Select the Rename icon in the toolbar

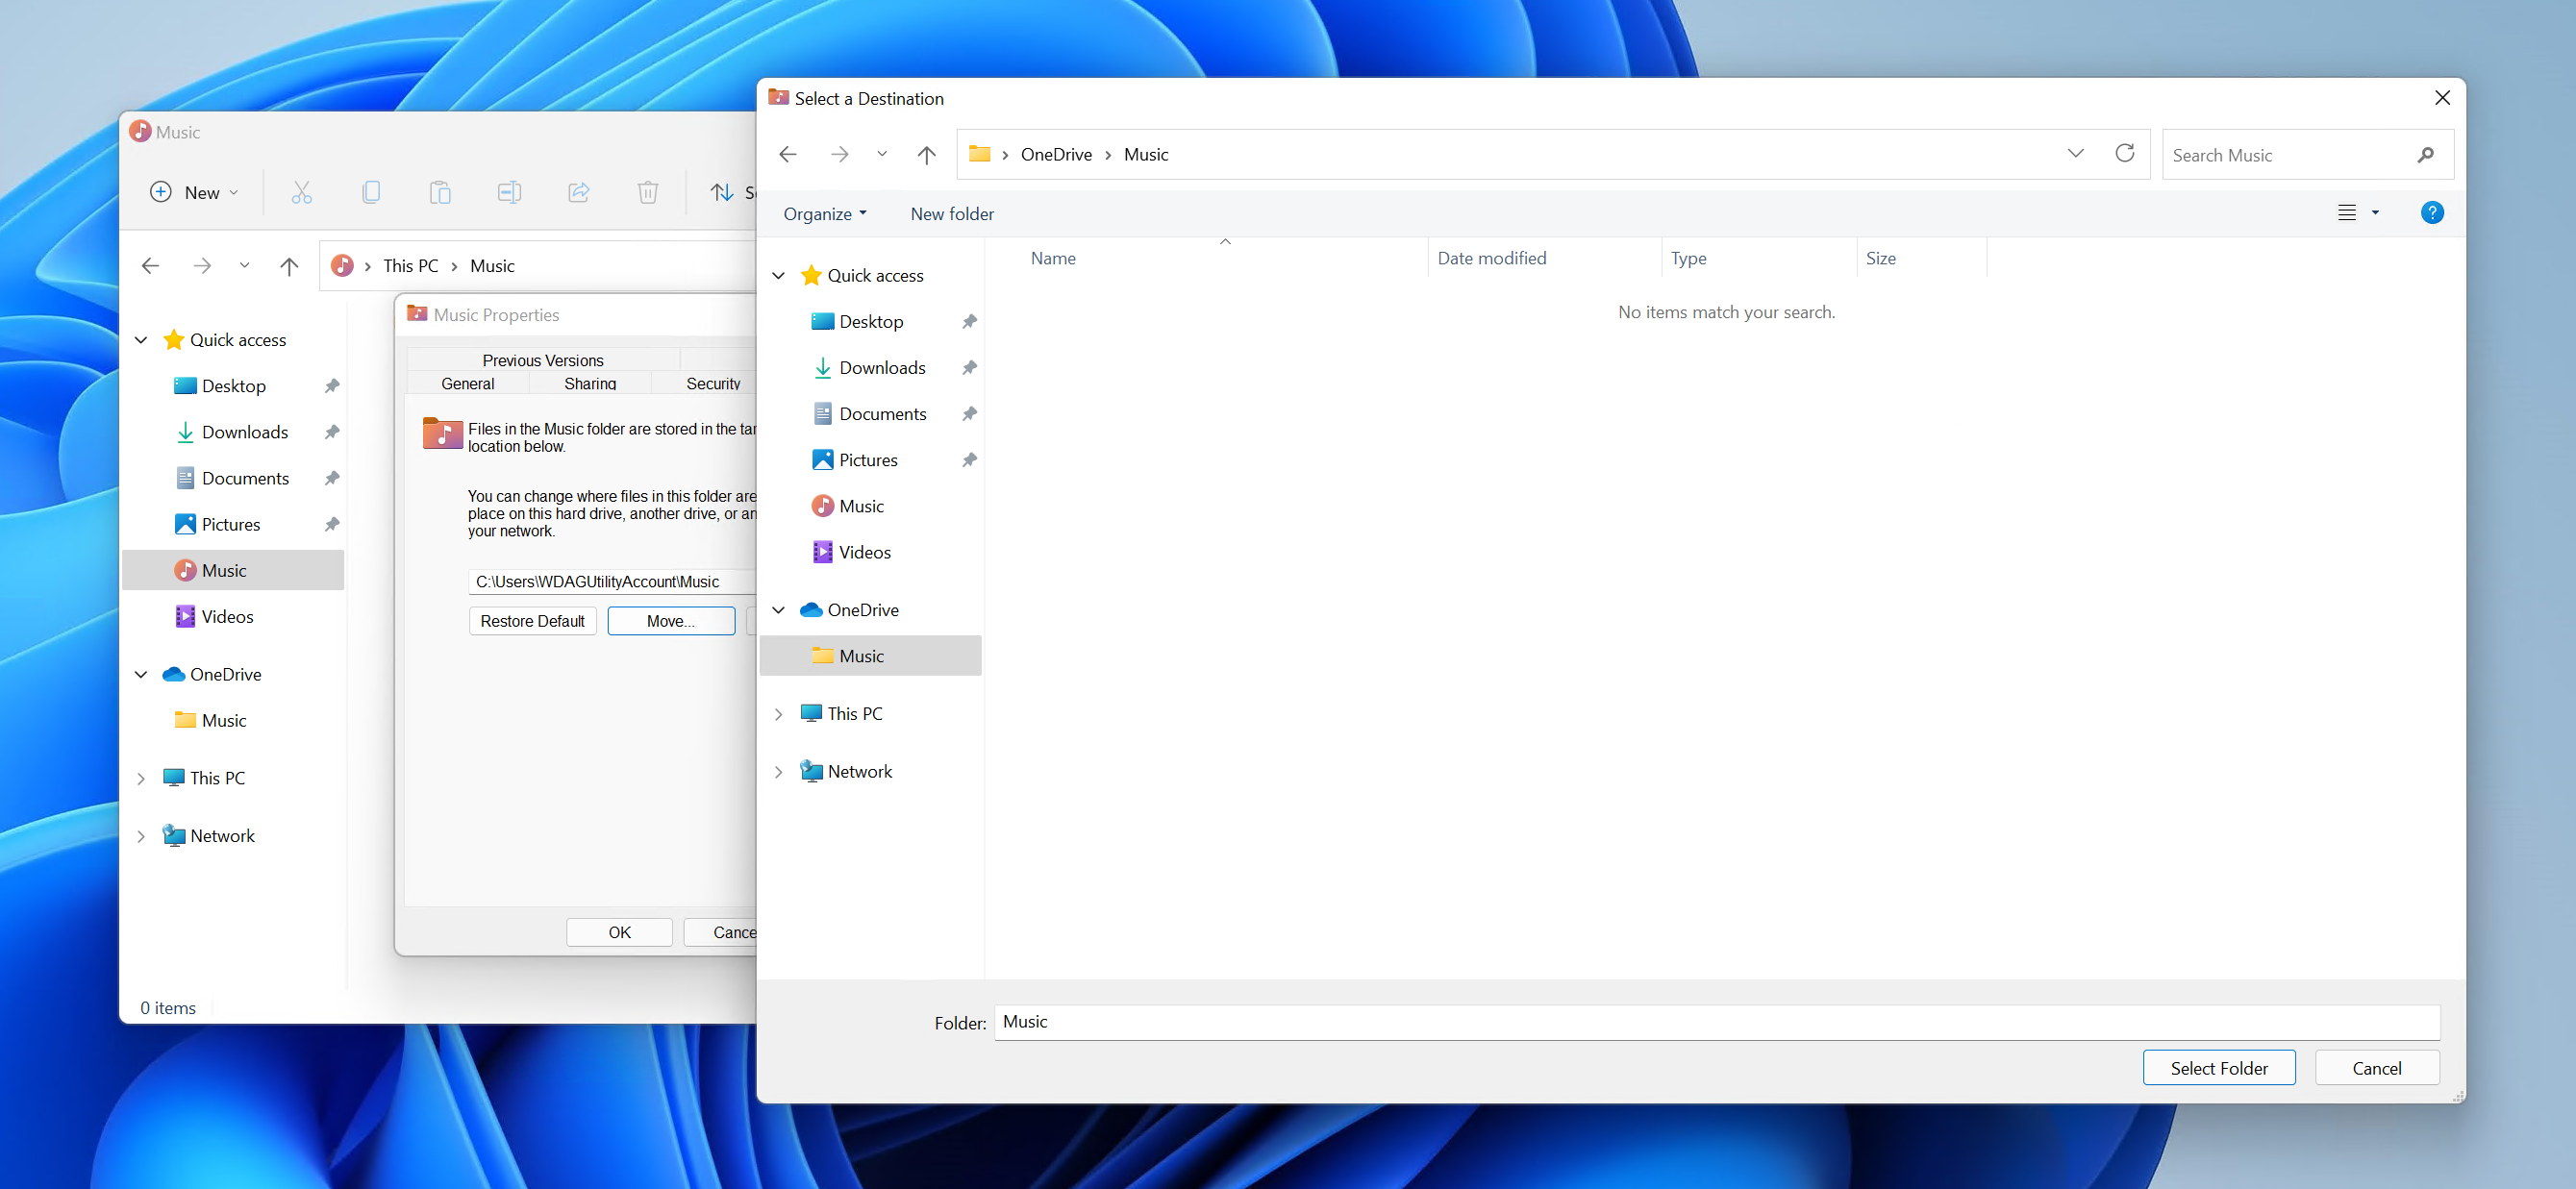click(x=509, y=192)
